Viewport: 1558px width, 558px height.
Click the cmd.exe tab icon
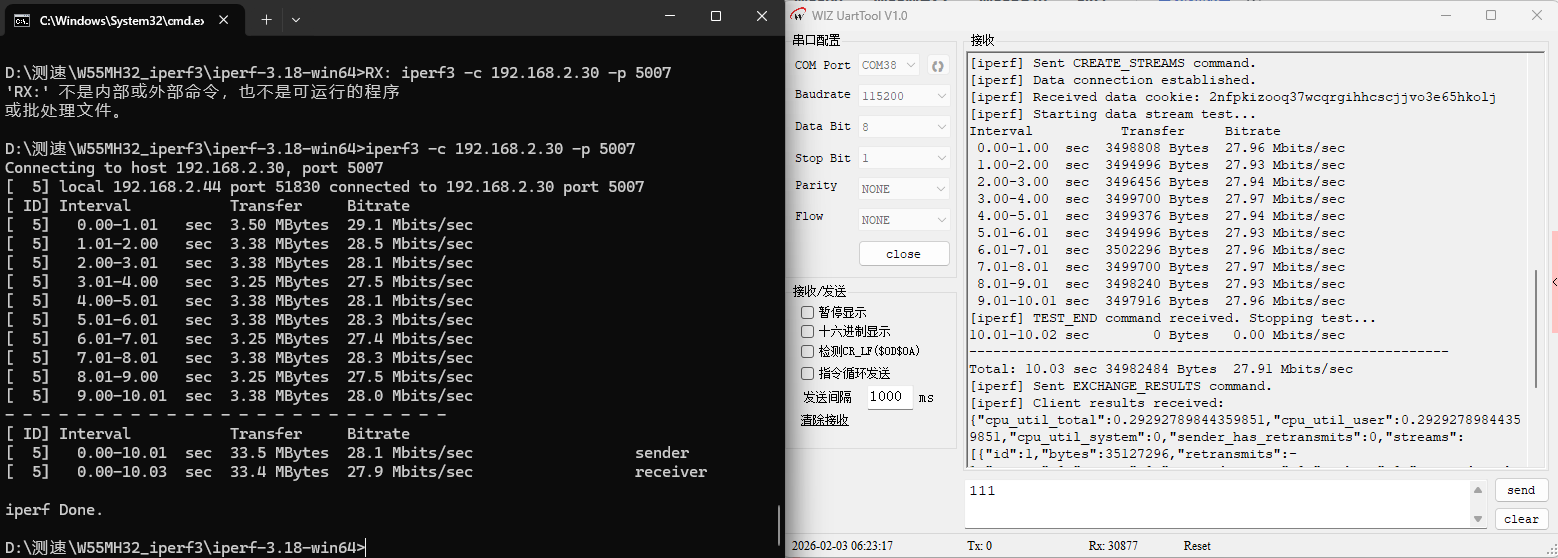click(x=22, y=20)
